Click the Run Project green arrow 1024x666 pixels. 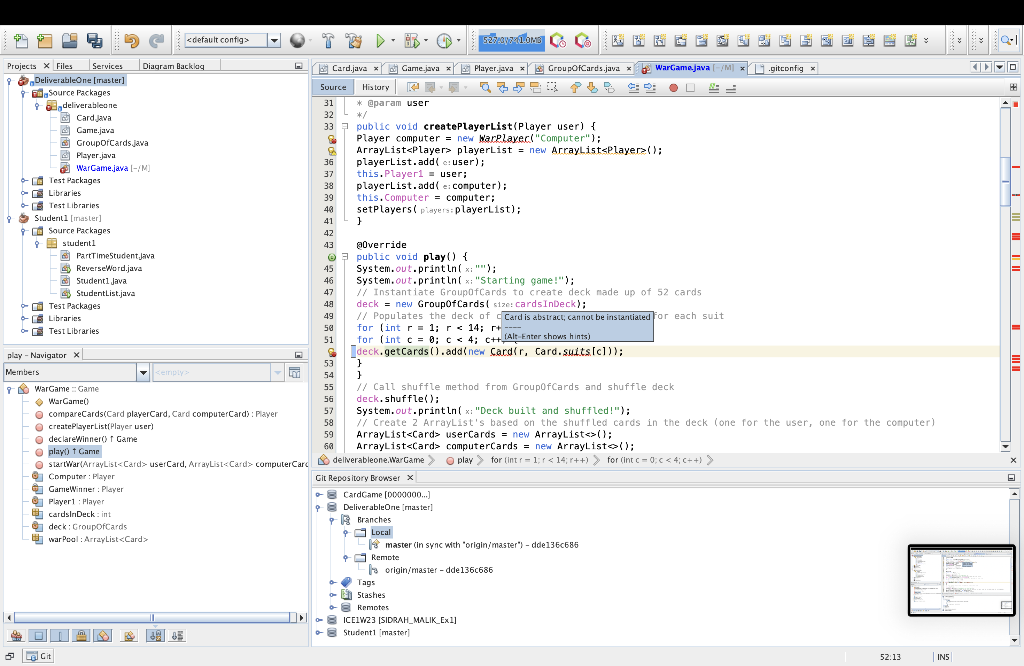click(380, 41)
